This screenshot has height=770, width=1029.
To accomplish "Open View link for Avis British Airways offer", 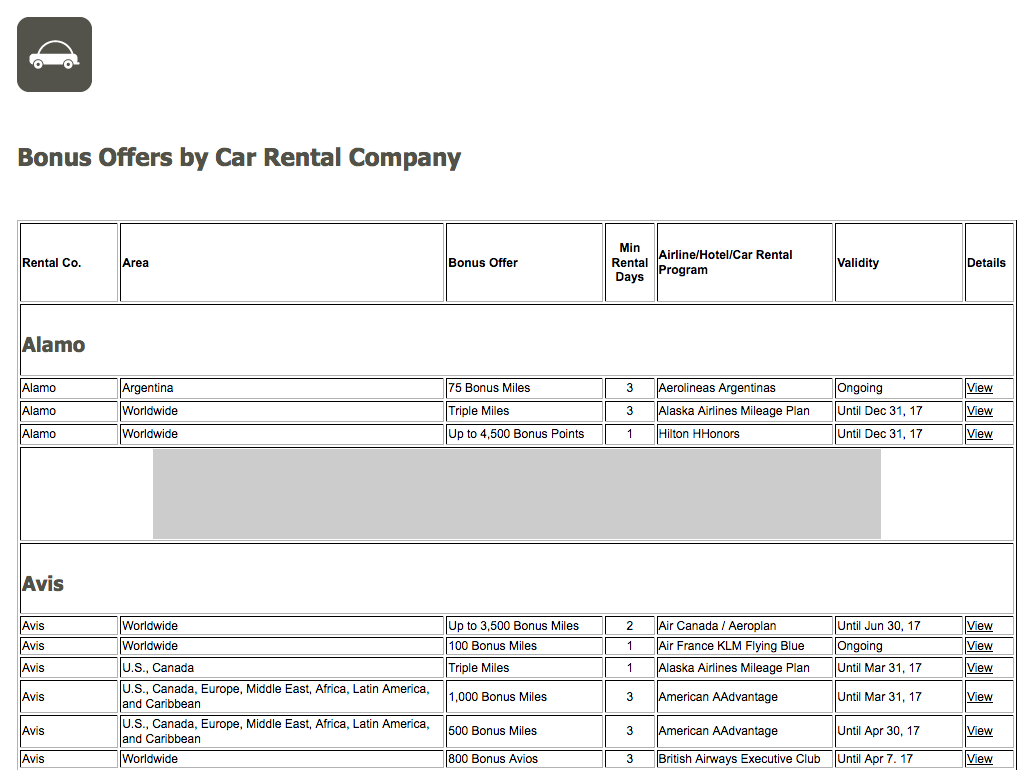I will point(979,759).
